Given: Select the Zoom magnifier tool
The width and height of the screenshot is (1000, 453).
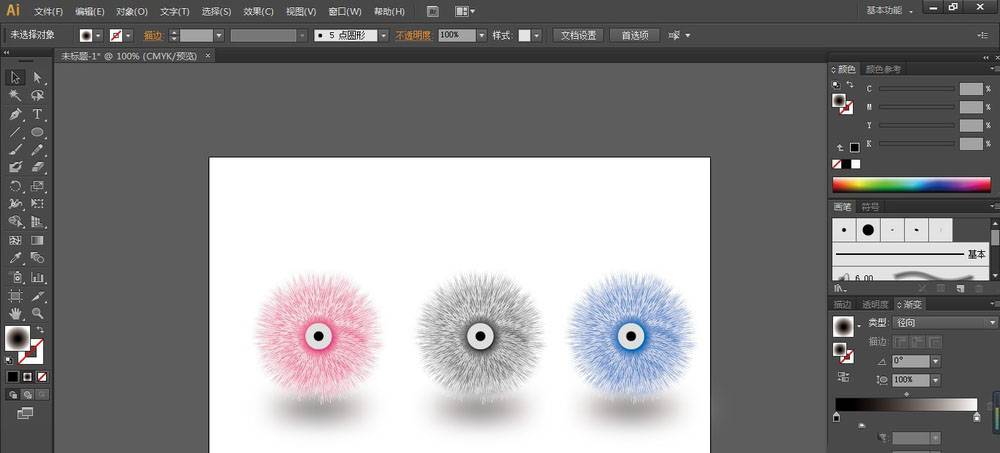Looking at the screenshot, I should pyautogui.click(x=37, y=313).
